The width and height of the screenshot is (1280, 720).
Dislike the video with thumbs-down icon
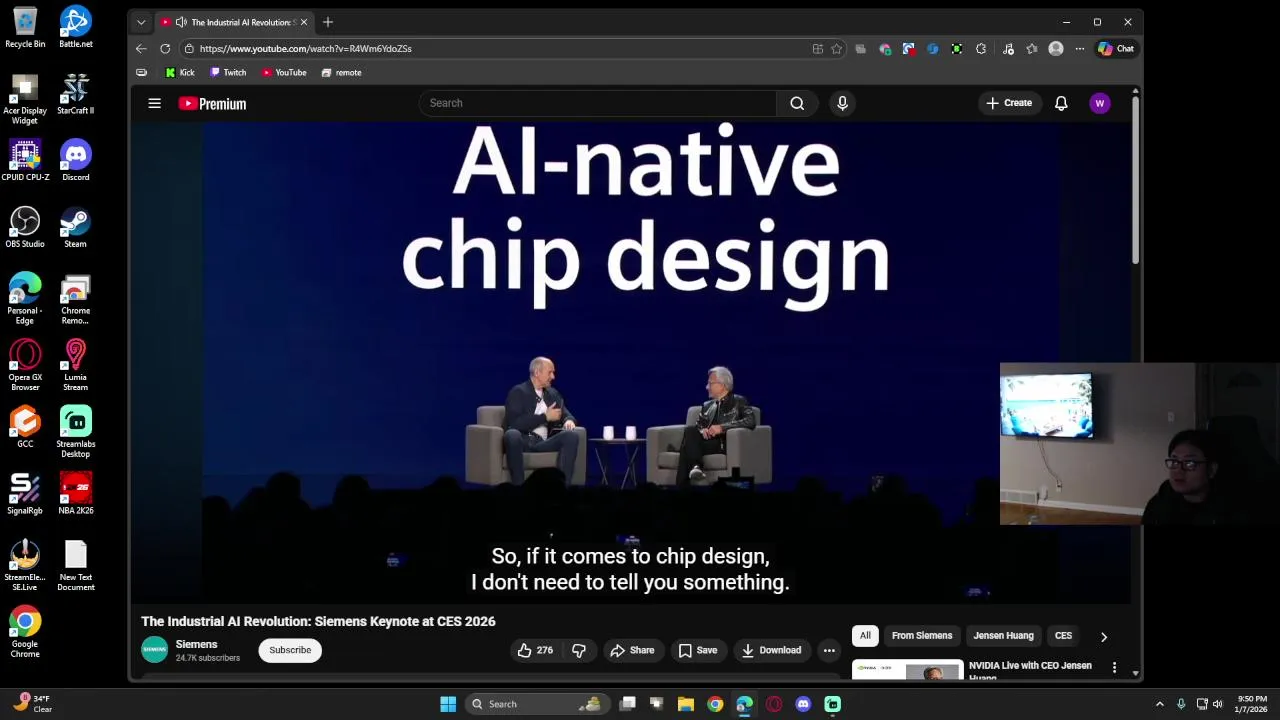point(579,650)
